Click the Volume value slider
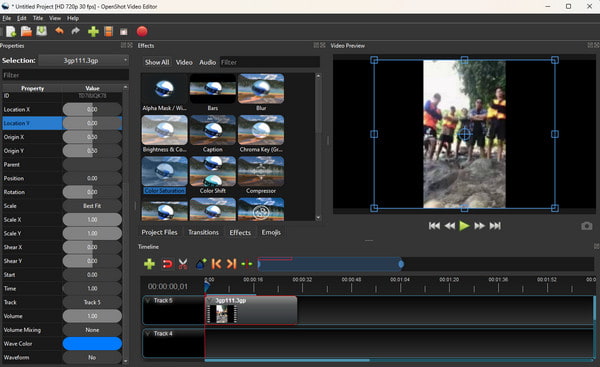Image resolution: width=600 pixels, height=367 pixels. click(x=92, y=316)
